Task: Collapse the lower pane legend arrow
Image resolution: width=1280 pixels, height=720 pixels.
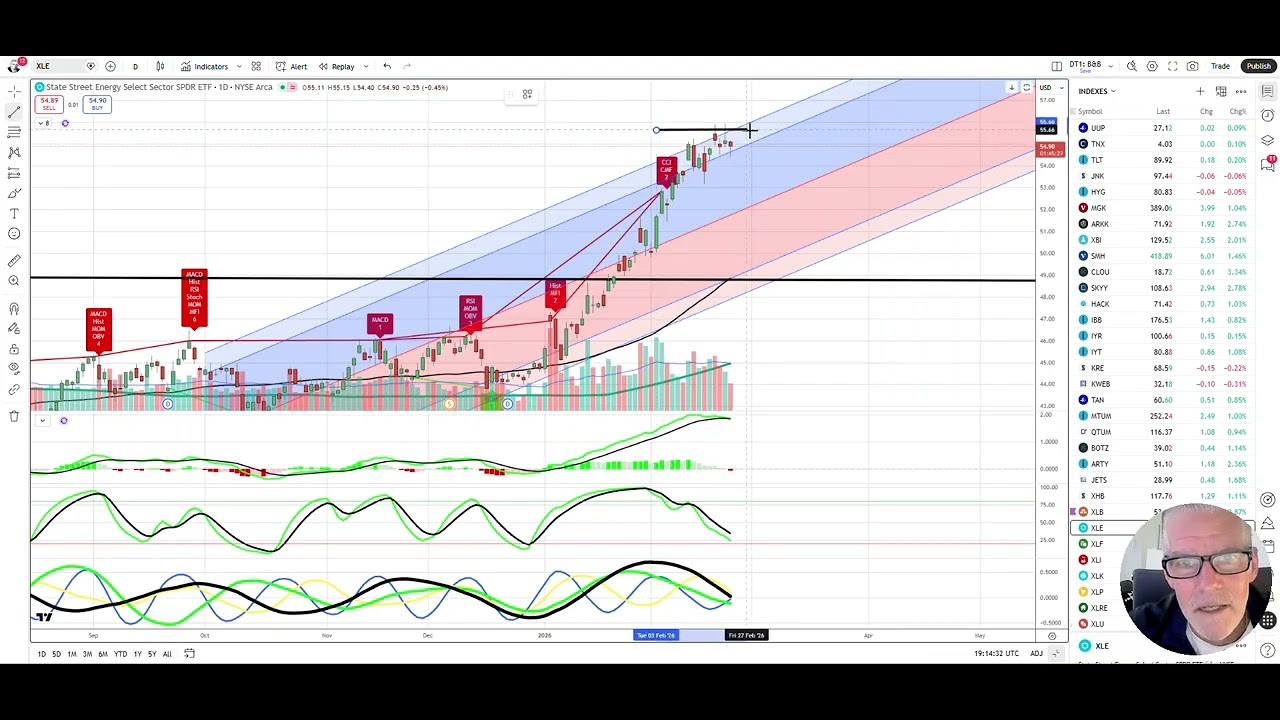Action: 42,420
